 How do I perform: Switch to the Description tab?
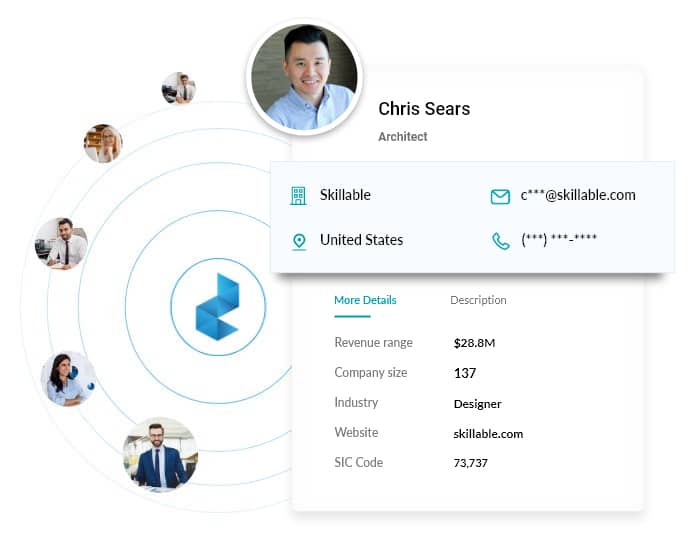(478, 300)
